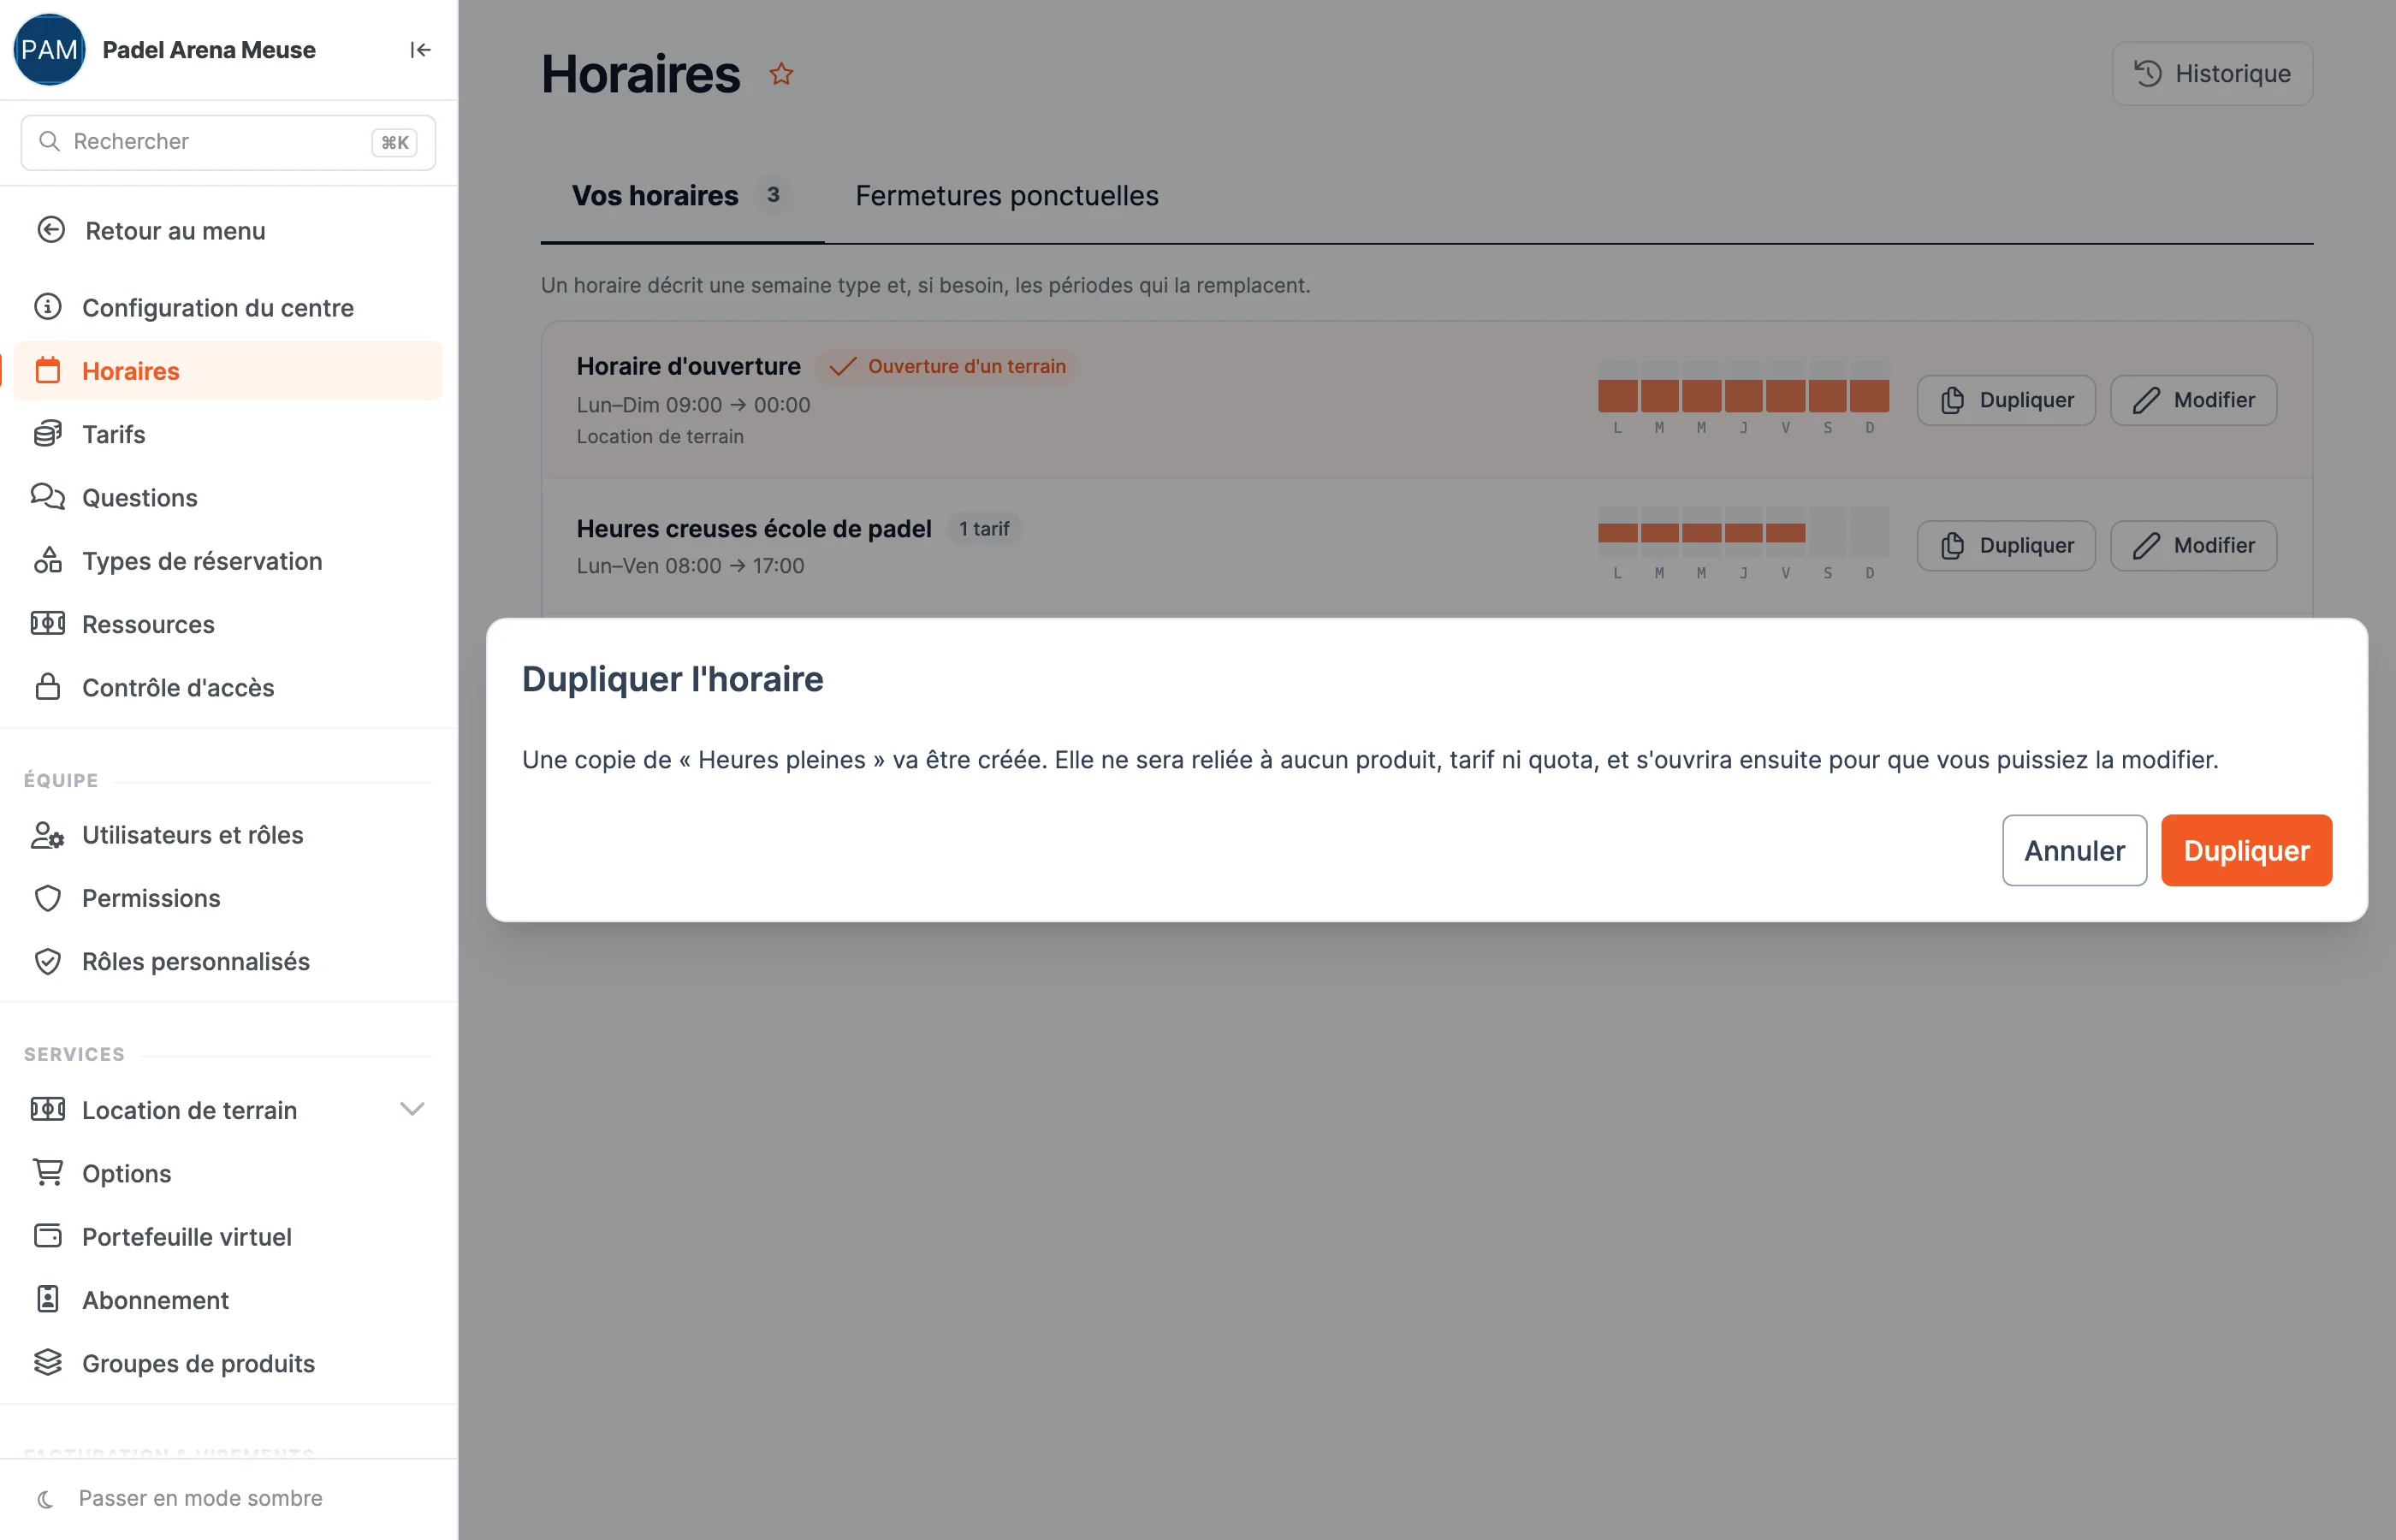Screen dimensions: 2396x1540
Task: Select Horaires in the sidebar
Action: point(228,370)
